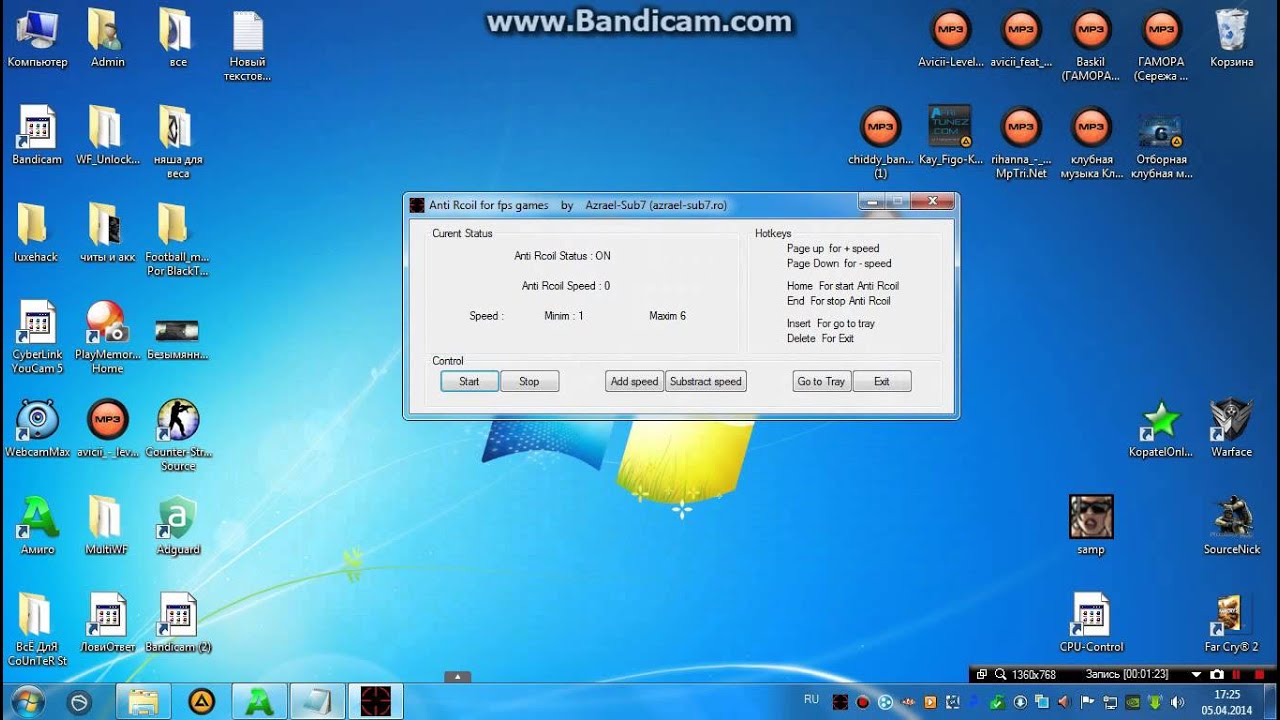Click the Bandicam magnifier resolution icon
The height and width of the screenshot is (720, 1280).
point(1000,675)
